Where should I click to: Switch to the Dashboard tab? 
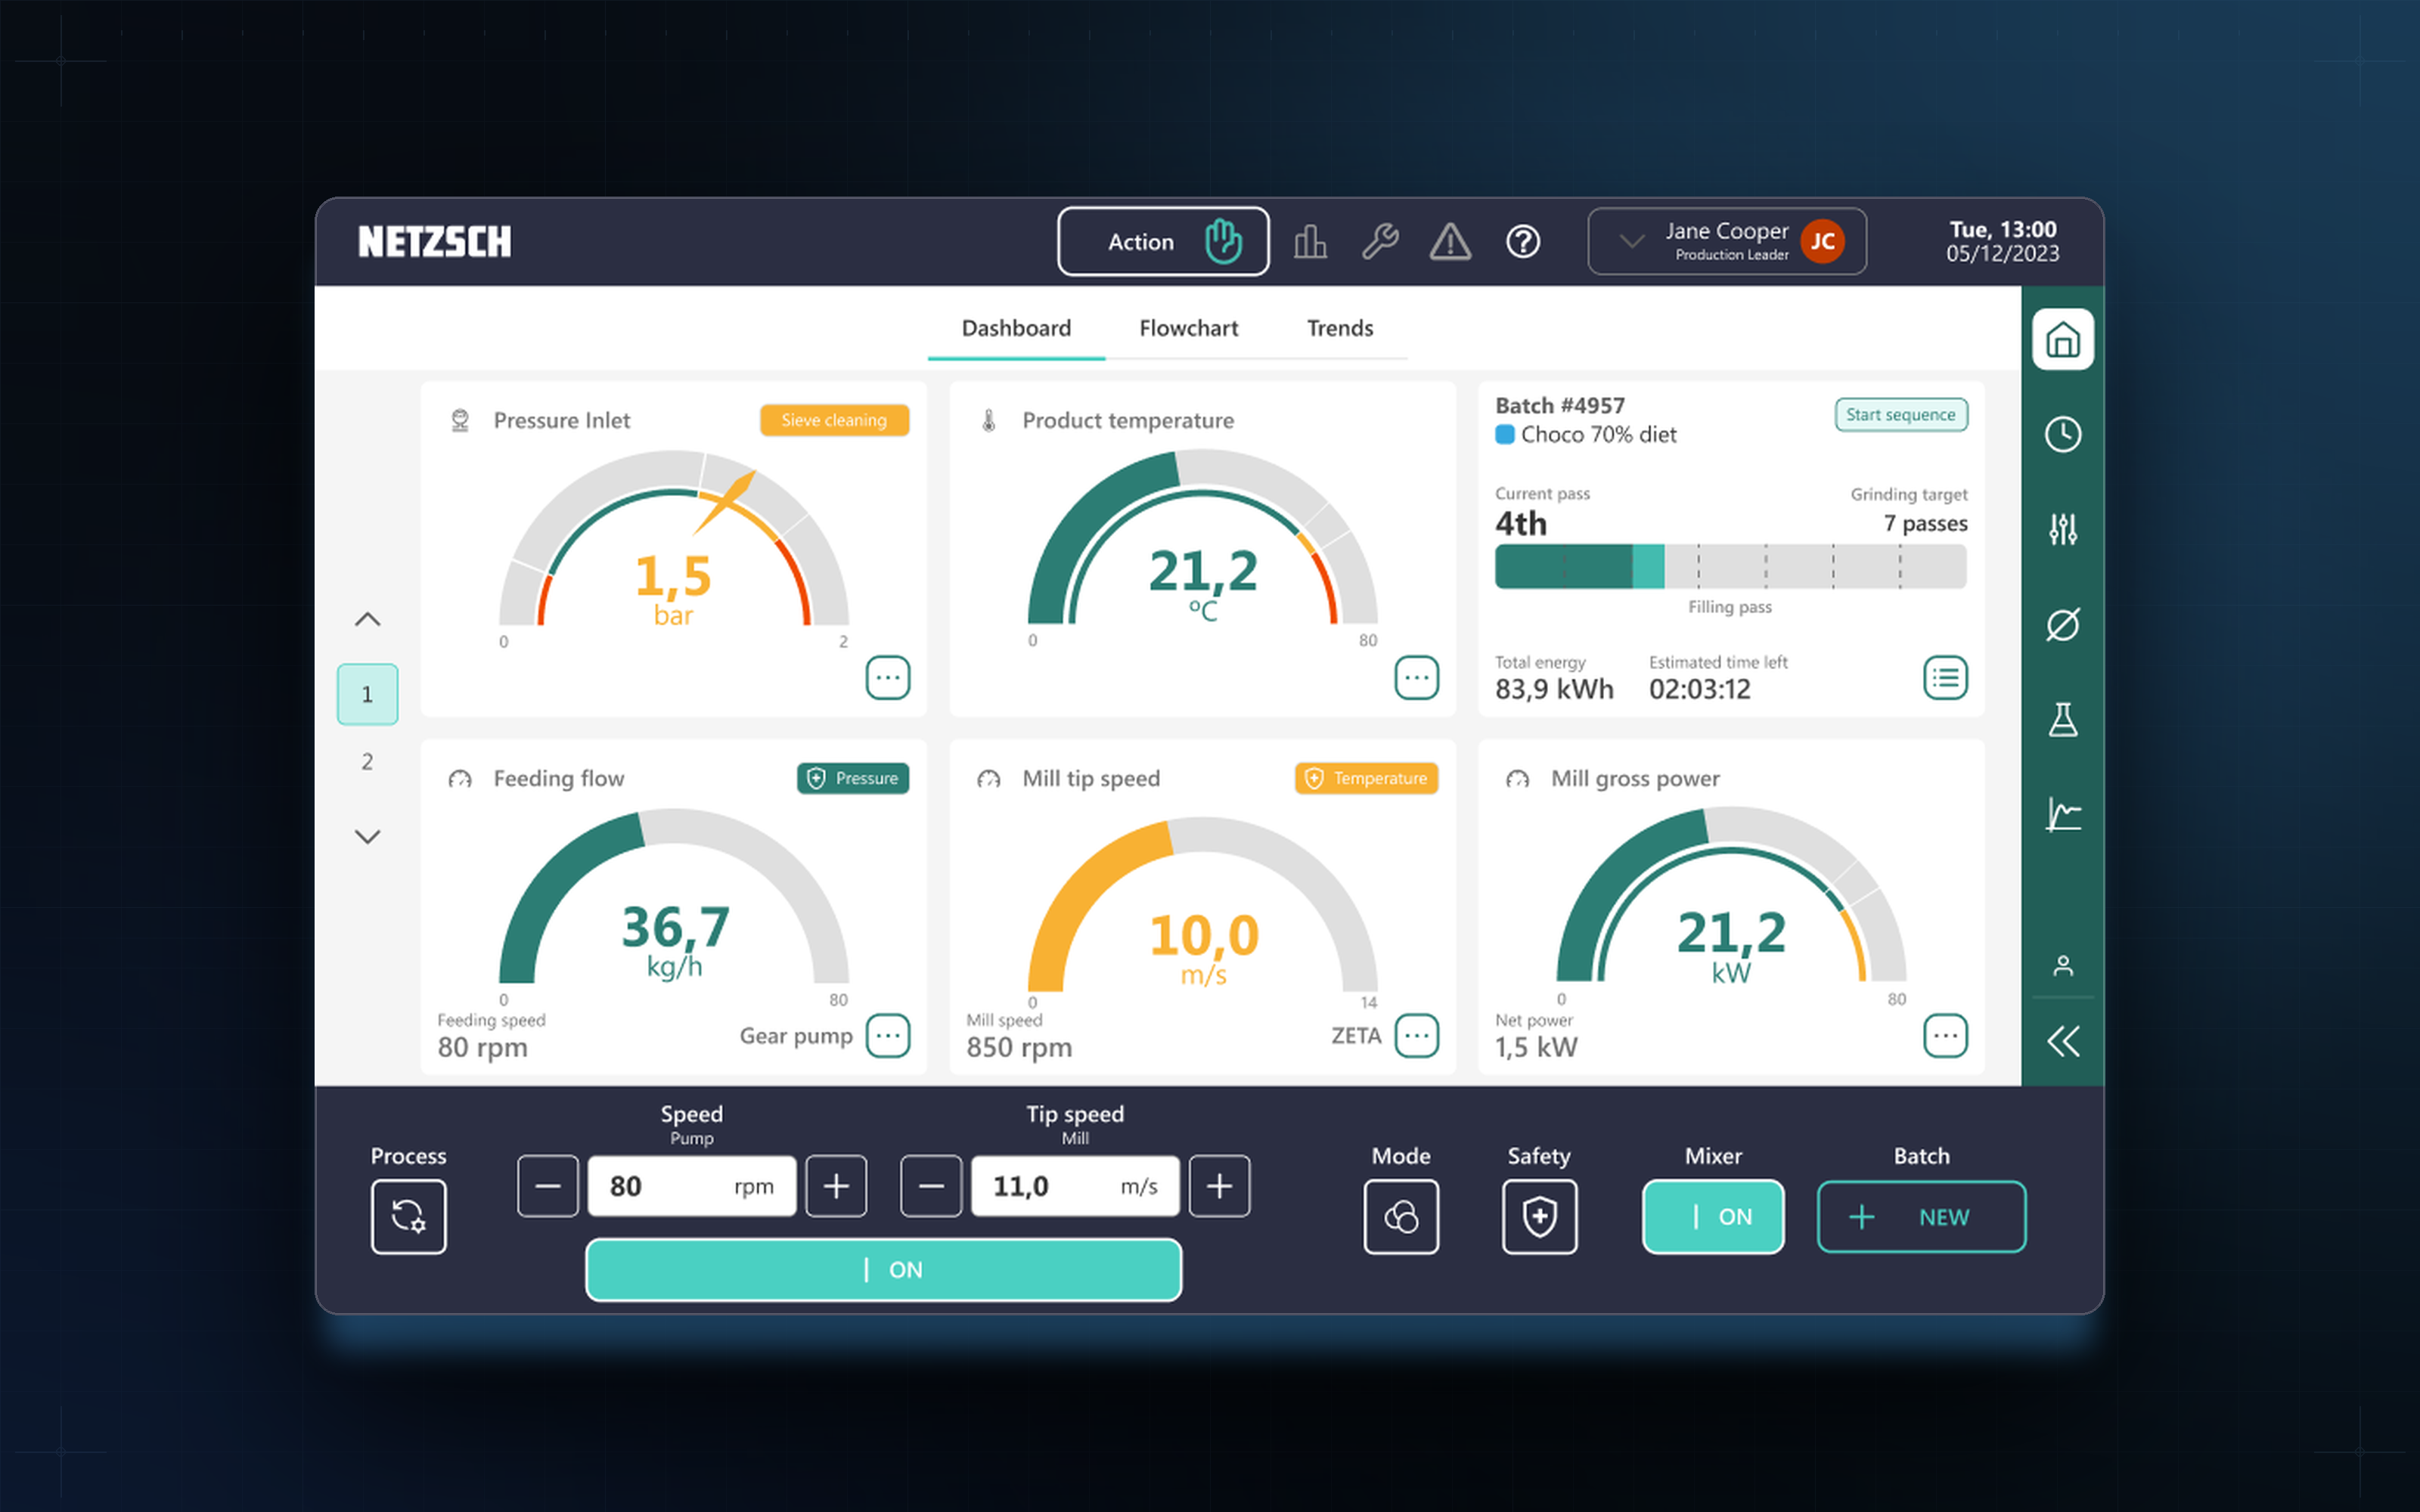[1016, 328]
